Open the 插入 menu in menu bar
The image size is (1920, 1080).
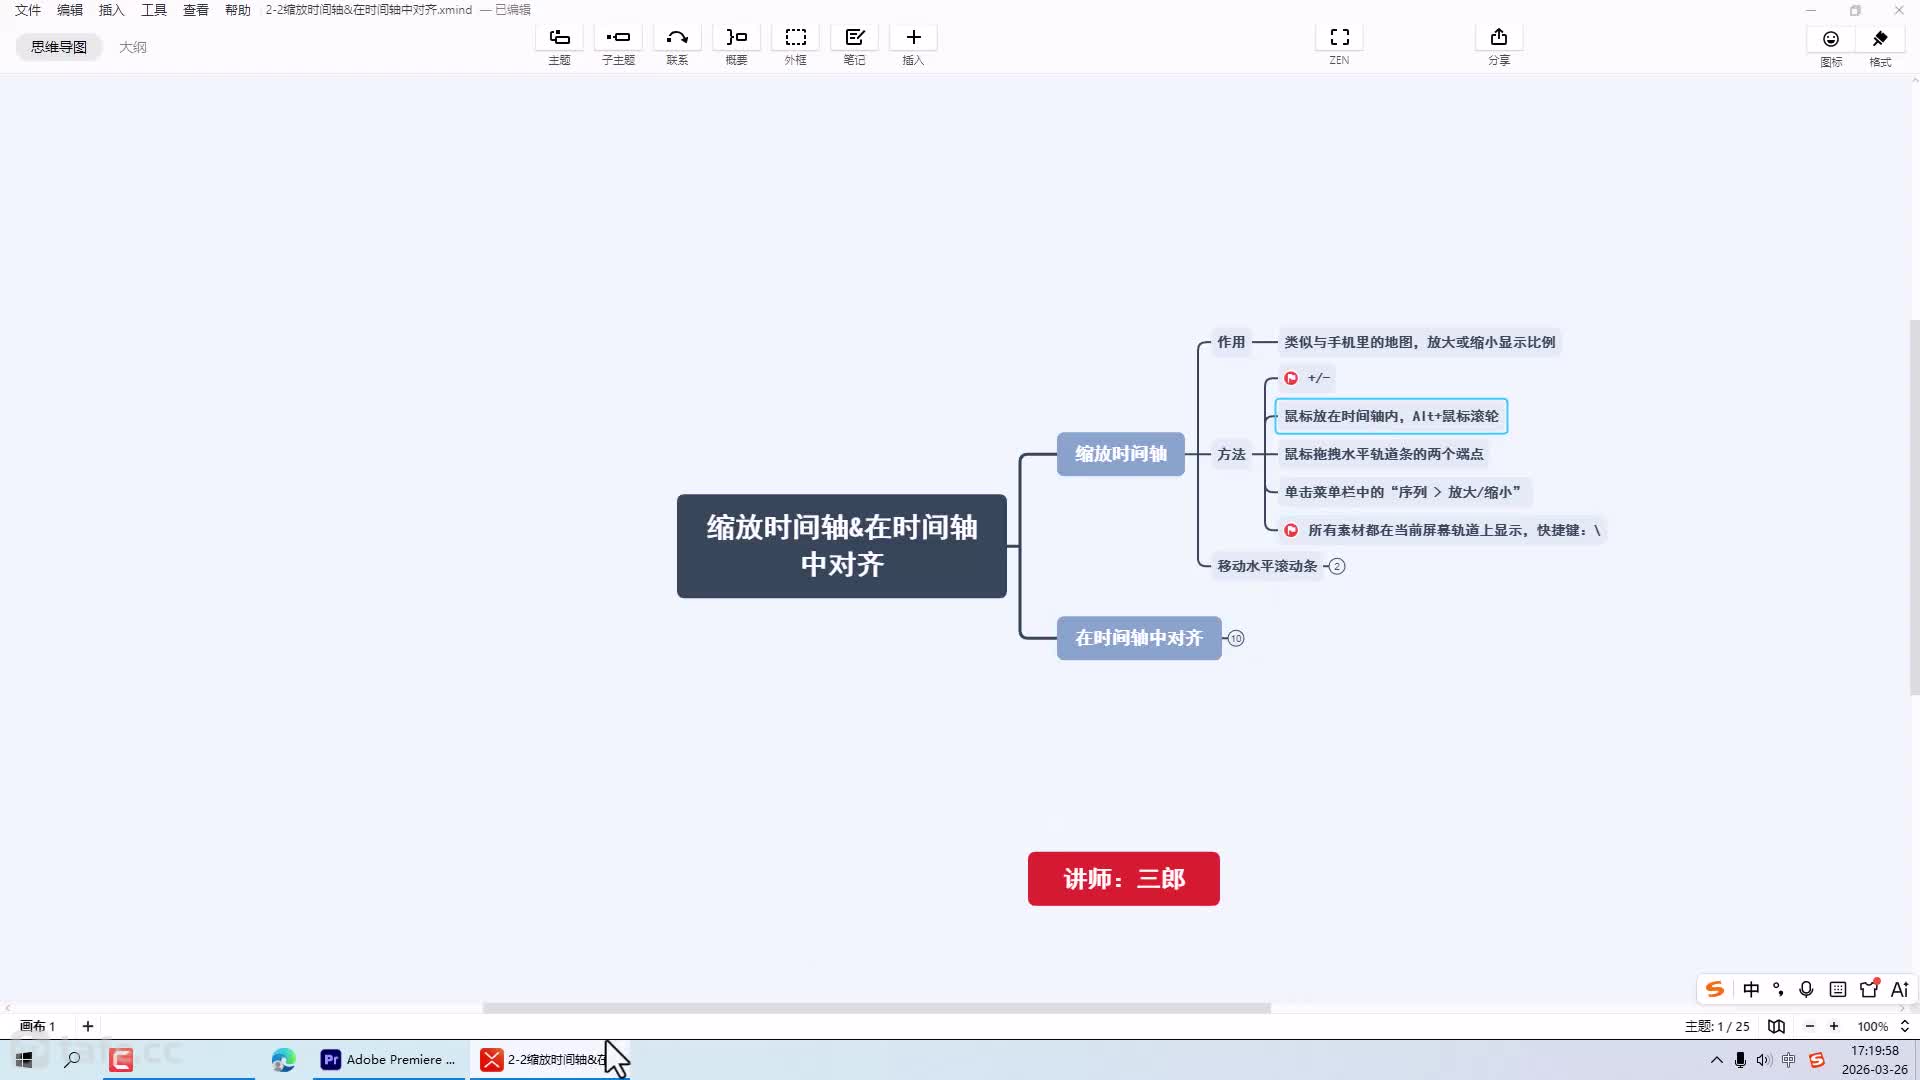(111, 10)
